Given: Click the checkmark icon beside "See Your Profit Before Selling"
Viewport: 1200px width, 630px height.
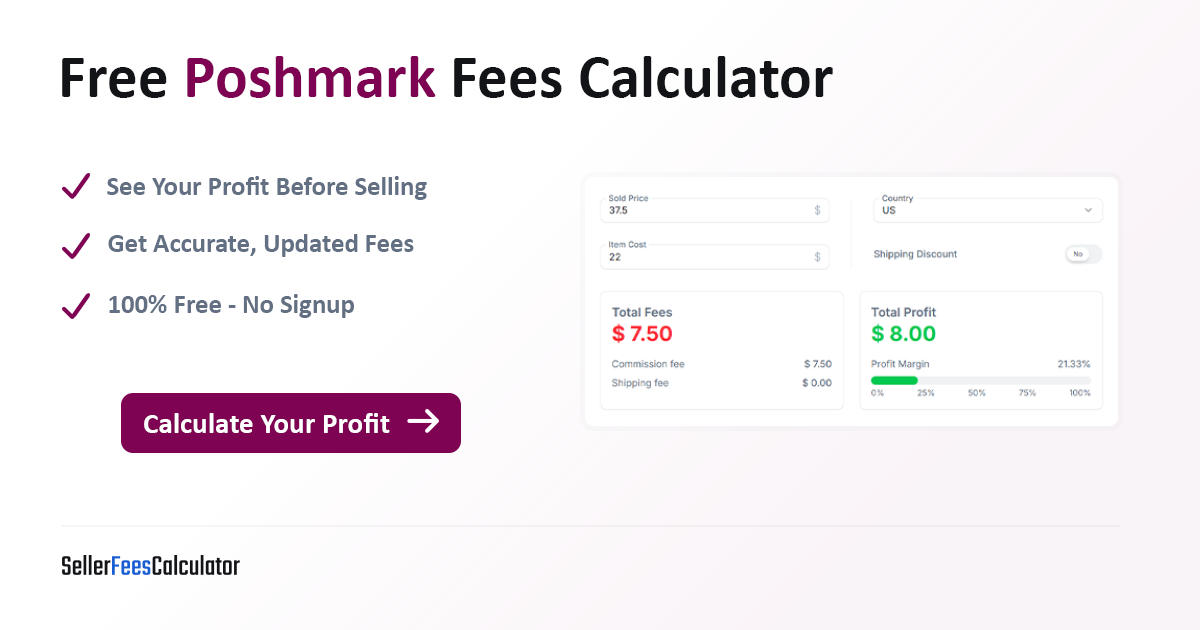Looking at the screenshot, I should click(x=75, y=186).
